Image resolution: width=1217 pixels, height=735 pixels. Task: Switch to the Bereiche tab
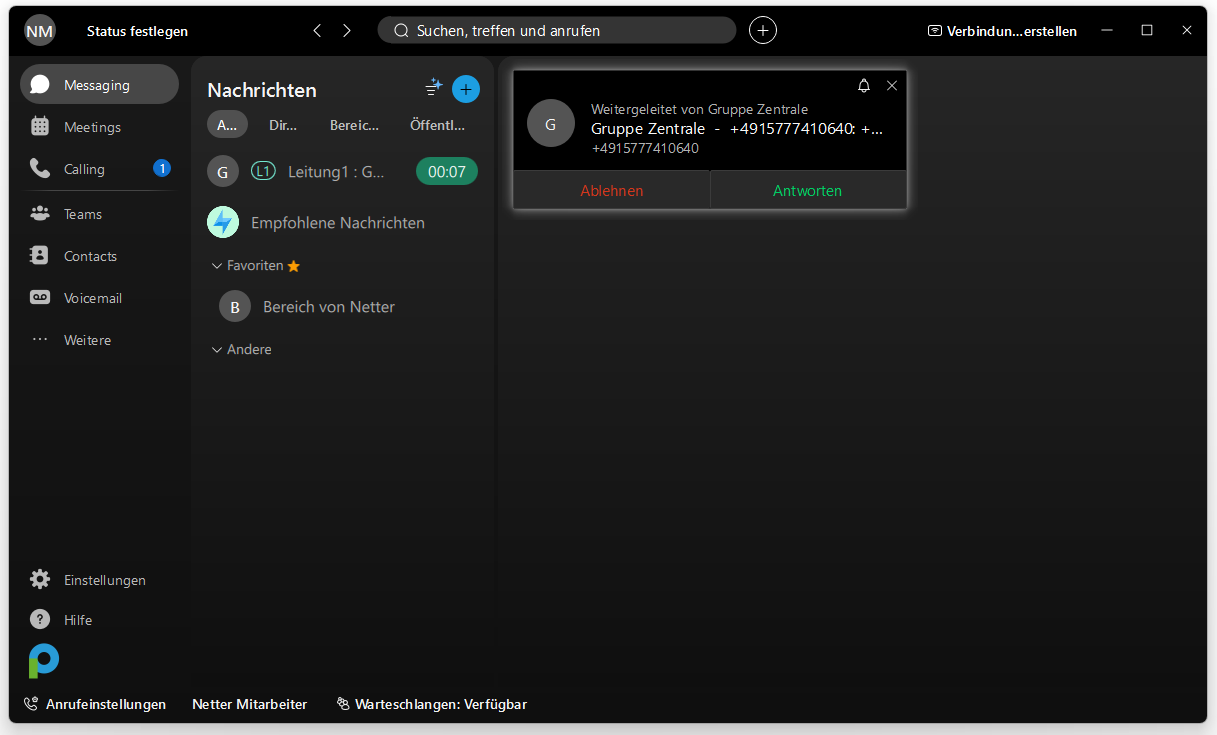click(354, 125)
